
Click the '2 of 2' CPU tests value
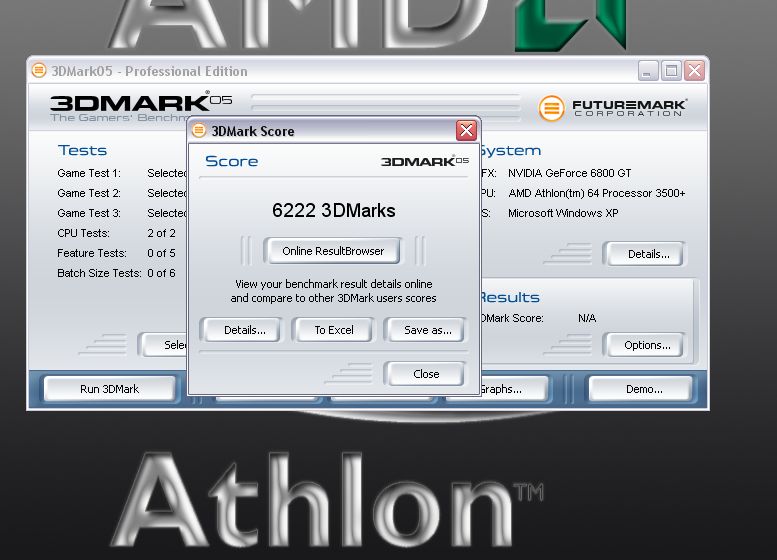coord(161,233)
